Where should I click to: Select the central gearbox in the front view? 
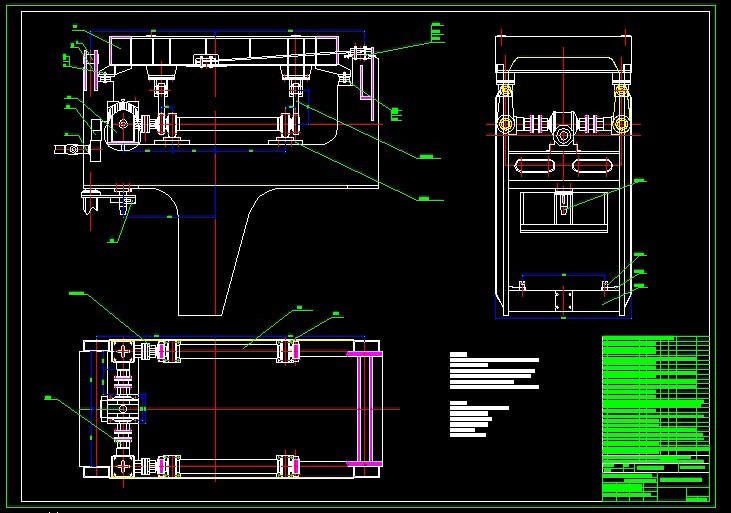(563, 130)
